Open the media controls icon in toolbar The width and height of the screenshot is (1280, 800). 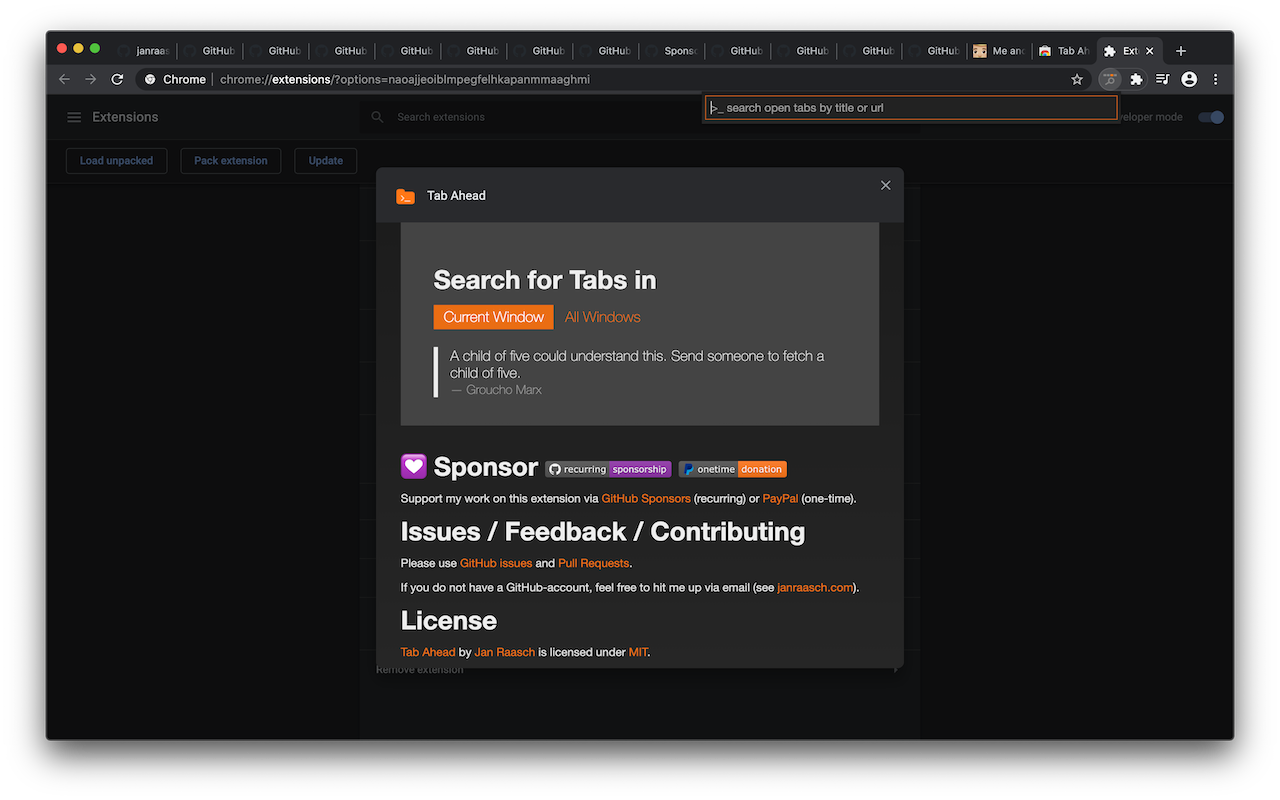1162,79
